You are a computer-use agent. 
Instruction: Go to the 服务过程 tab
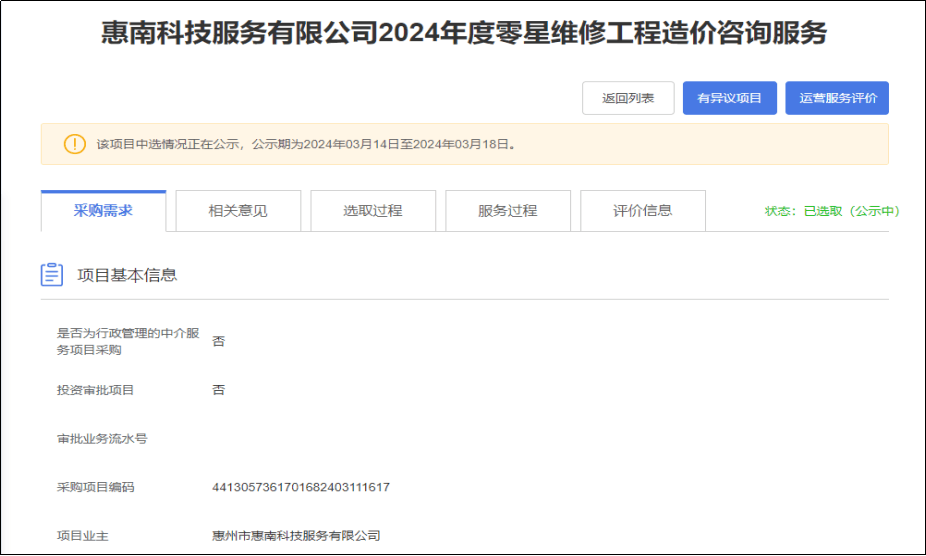click(x=508, y=211)
